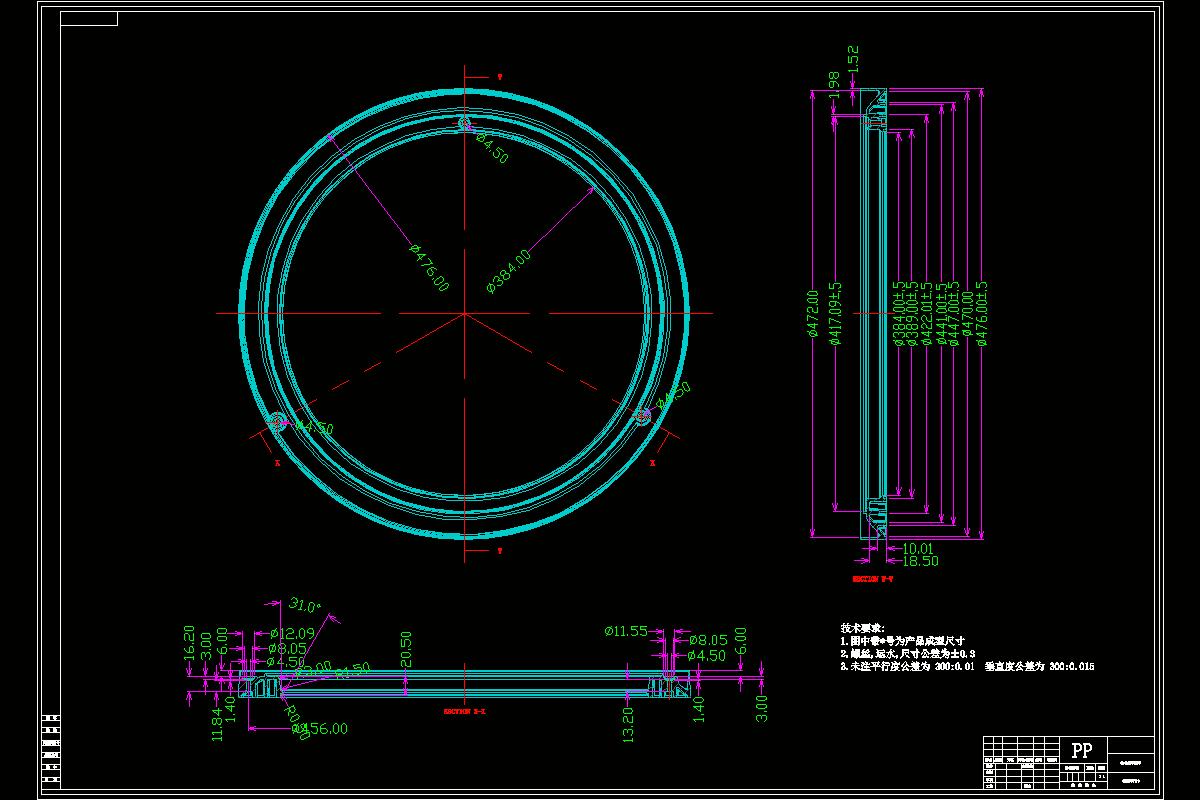Click the ø472.00 dimension in side section

(813, 315)
